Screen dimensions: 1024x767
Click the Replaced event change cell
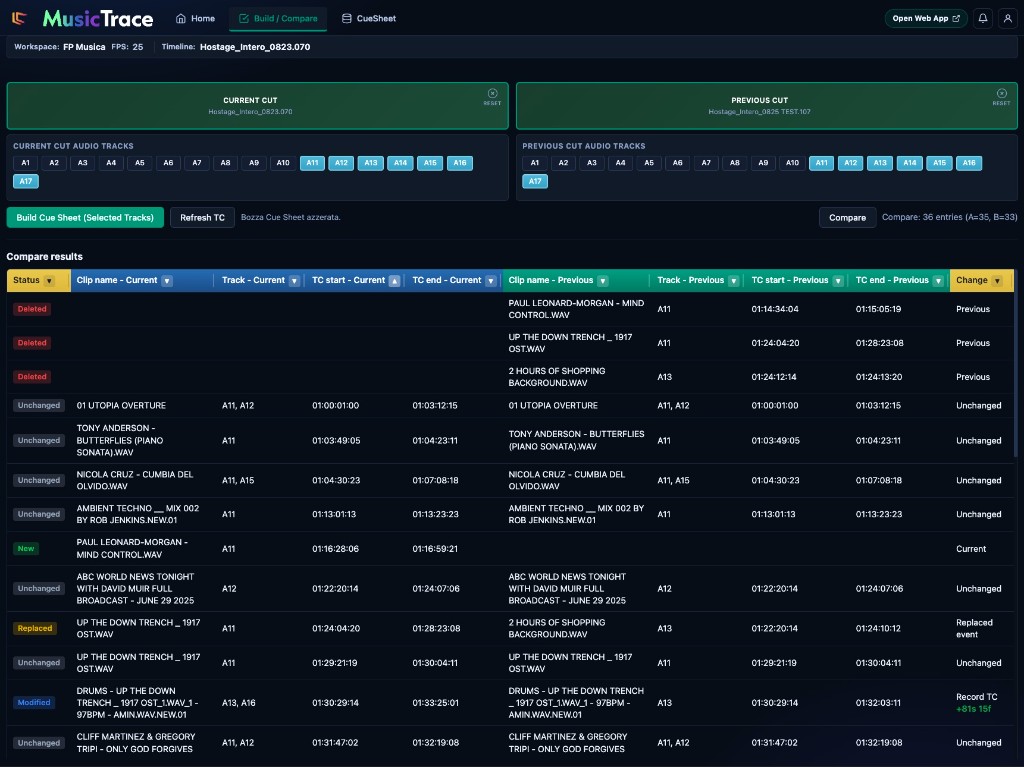pyautogui.click(x=974, y=628)
